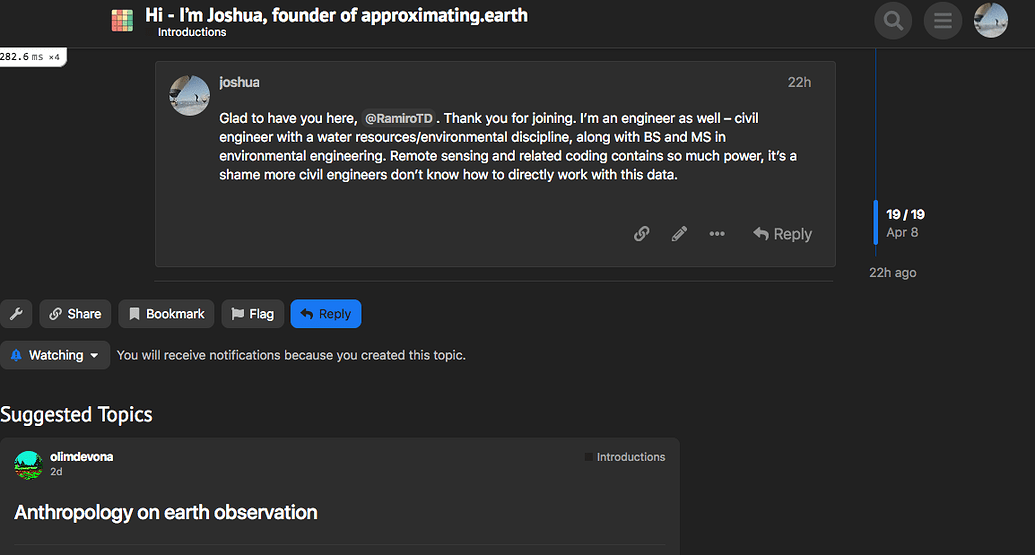Edit the post with pencil icon
The height and width of the screenshot is (555, 1035).
coord(679,234)
